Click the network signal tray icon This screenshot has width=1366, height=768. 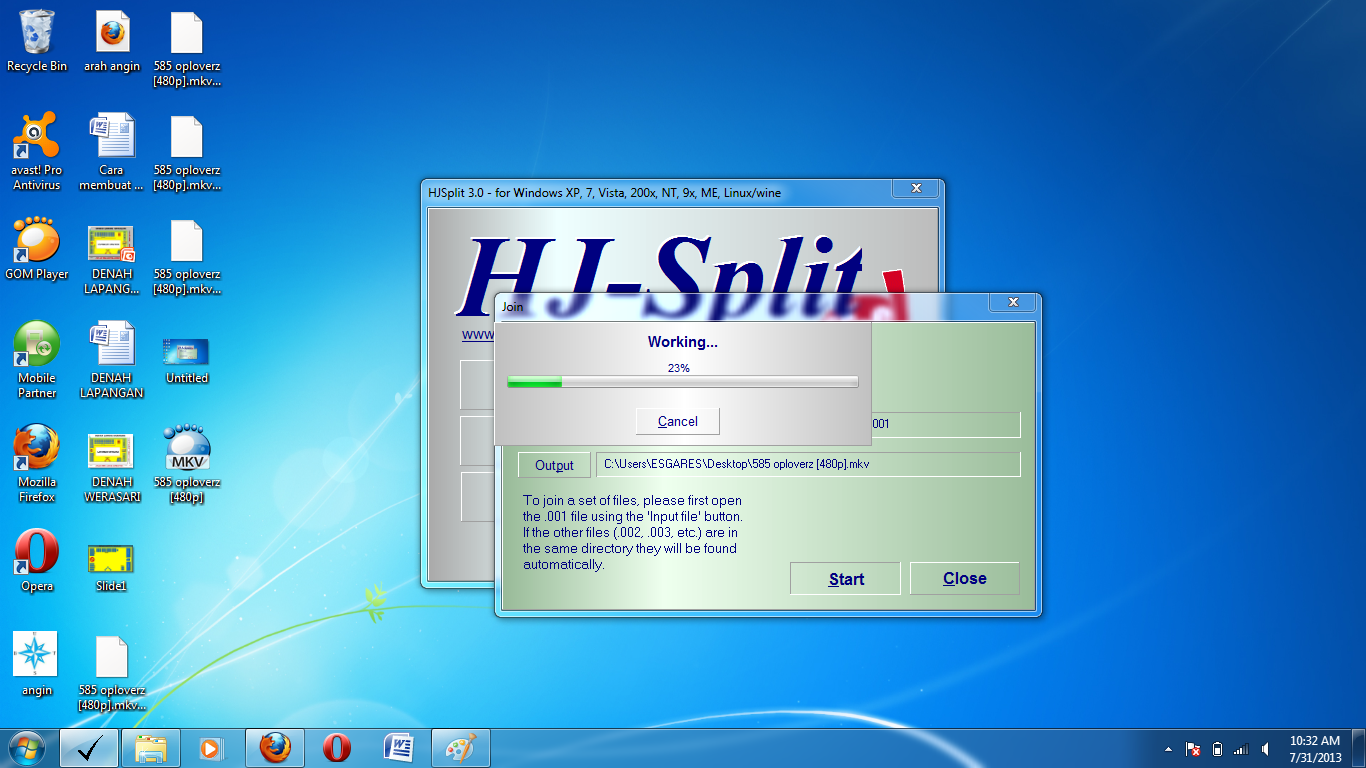click(x=1241, y=749)
